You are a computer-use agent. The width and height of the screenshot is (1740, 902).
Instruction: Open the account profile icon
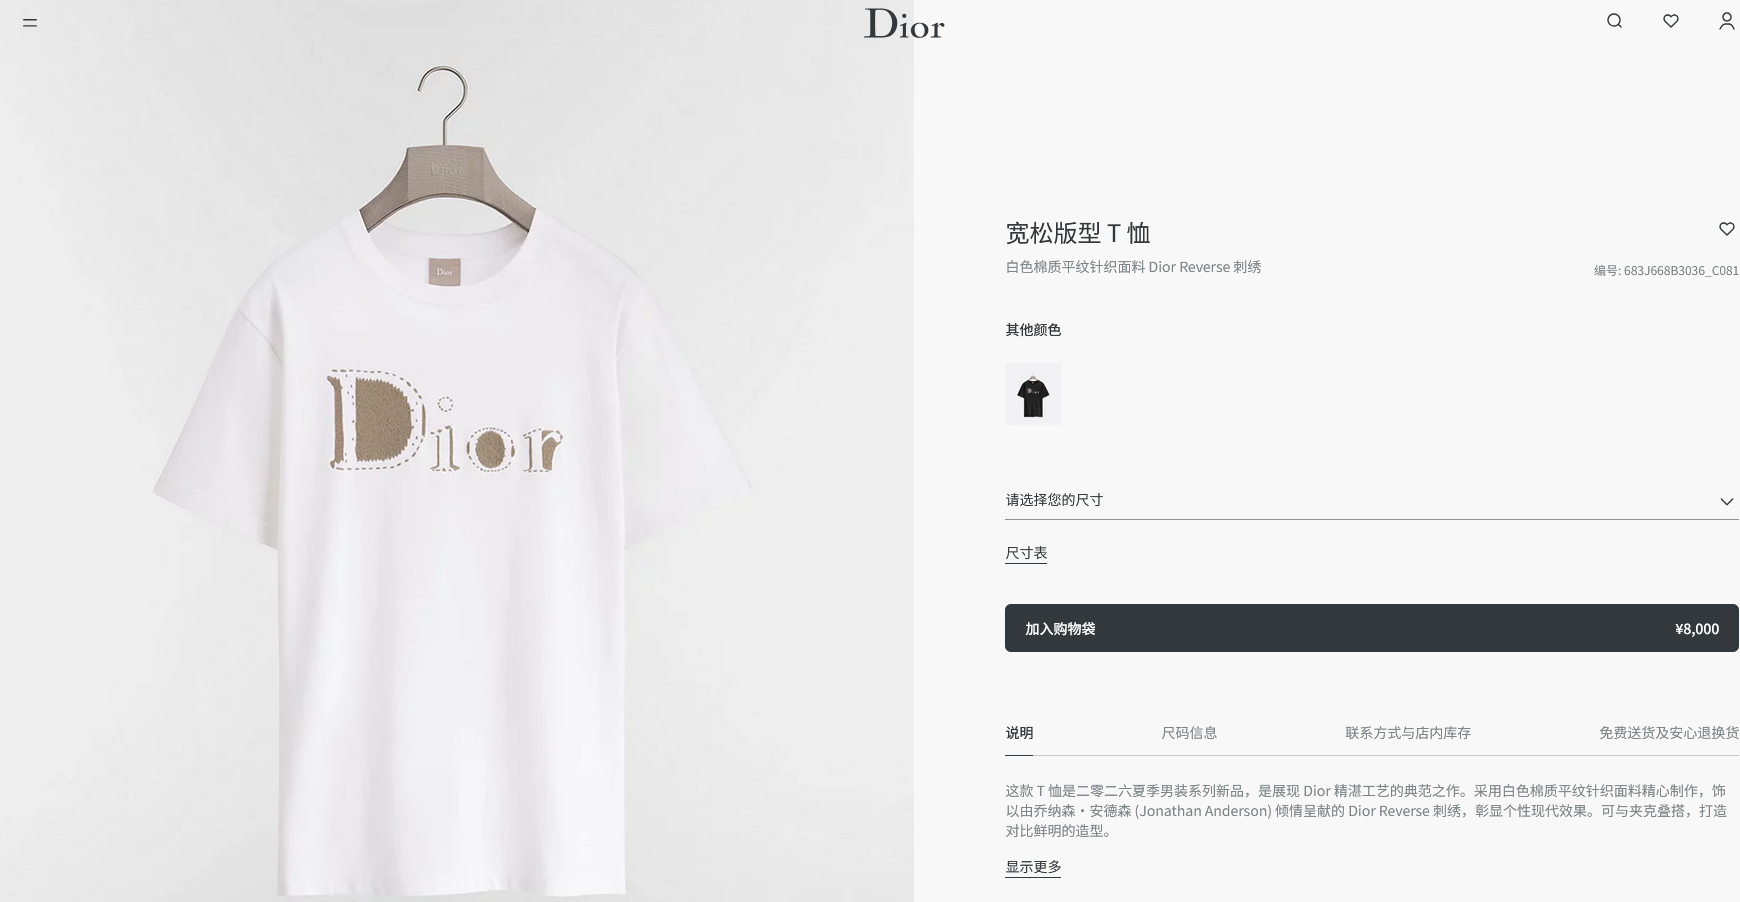click(x=1727, y=21)
